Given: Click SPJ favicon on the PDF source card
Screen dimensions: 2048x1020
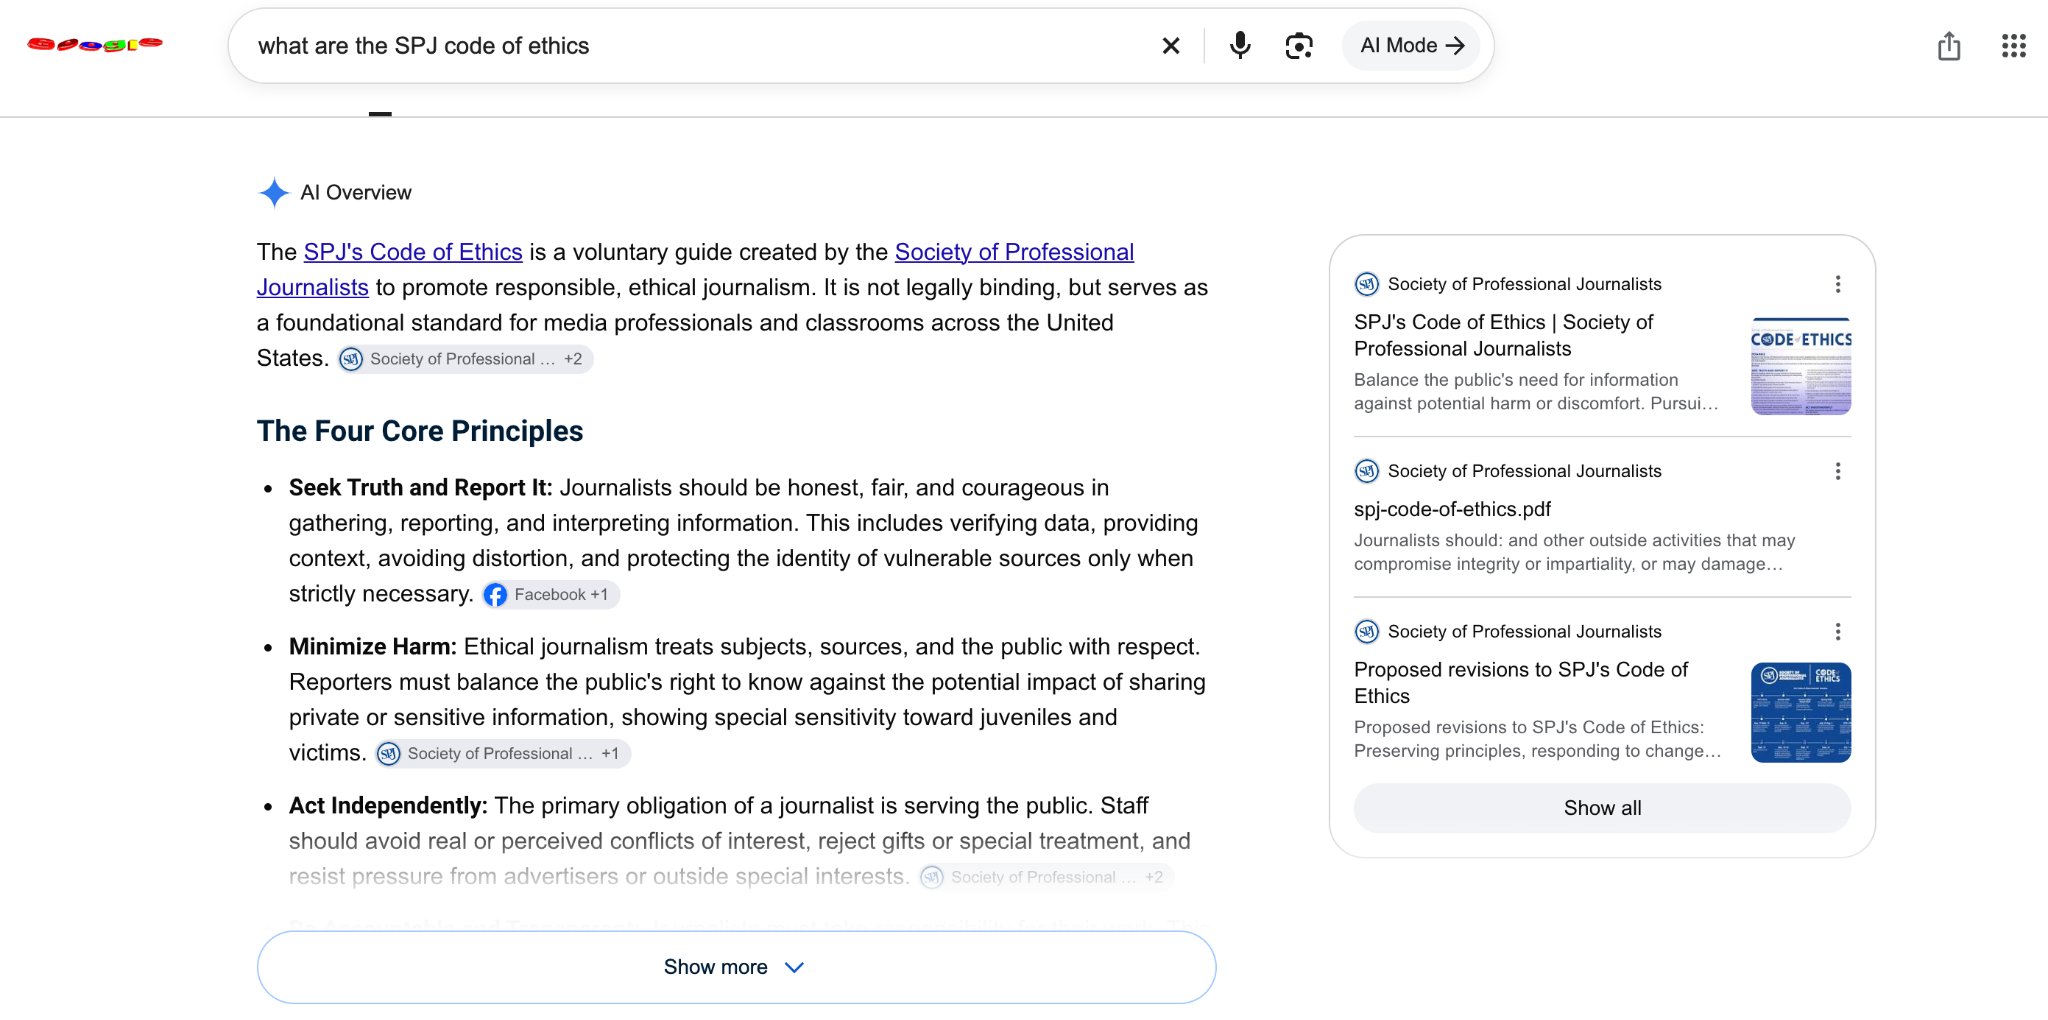Looking at the screenshot, I should pos(1366,471).
